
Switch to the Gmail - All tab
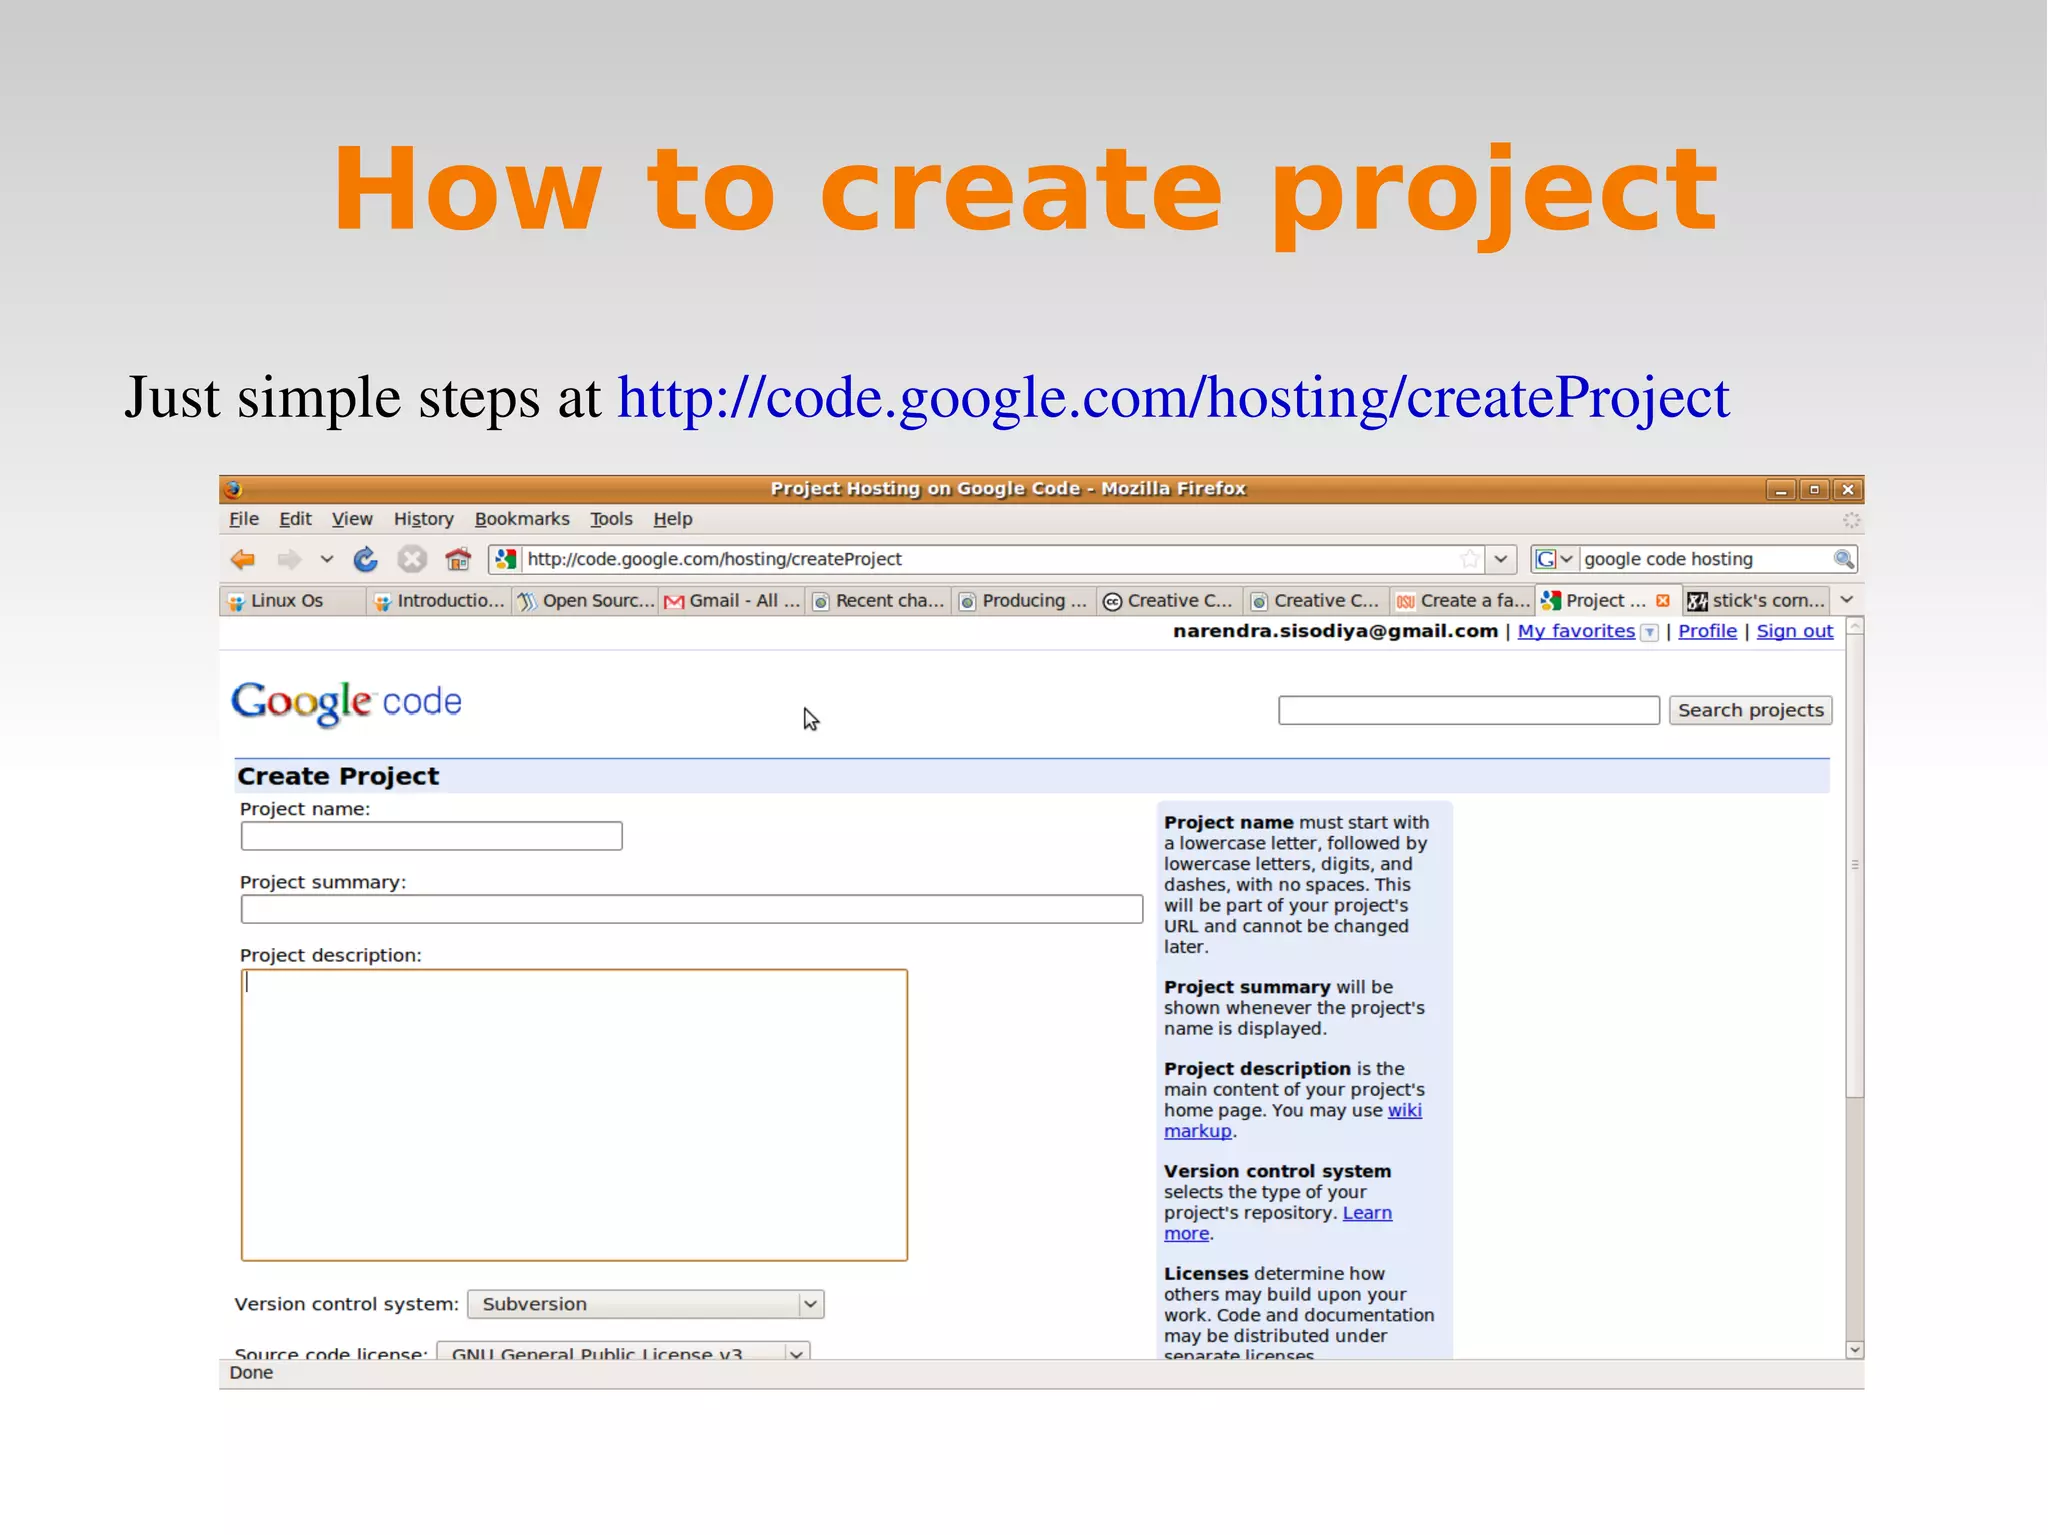click(x=732, y=600)
